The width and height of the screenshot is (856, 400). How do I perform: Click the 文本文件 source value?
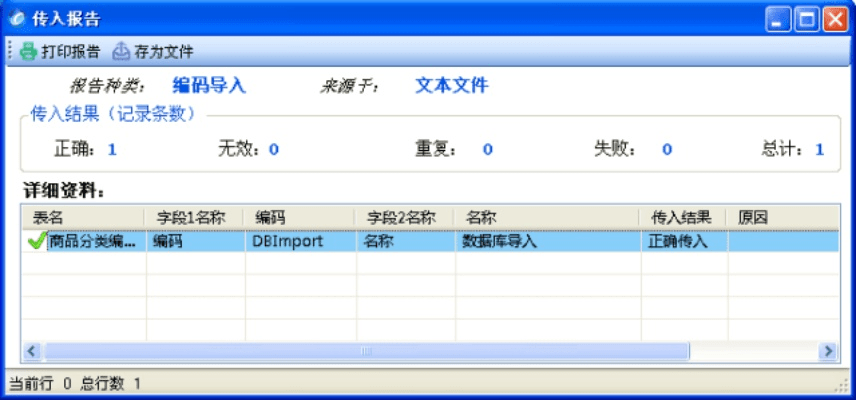tap(452, 85)
